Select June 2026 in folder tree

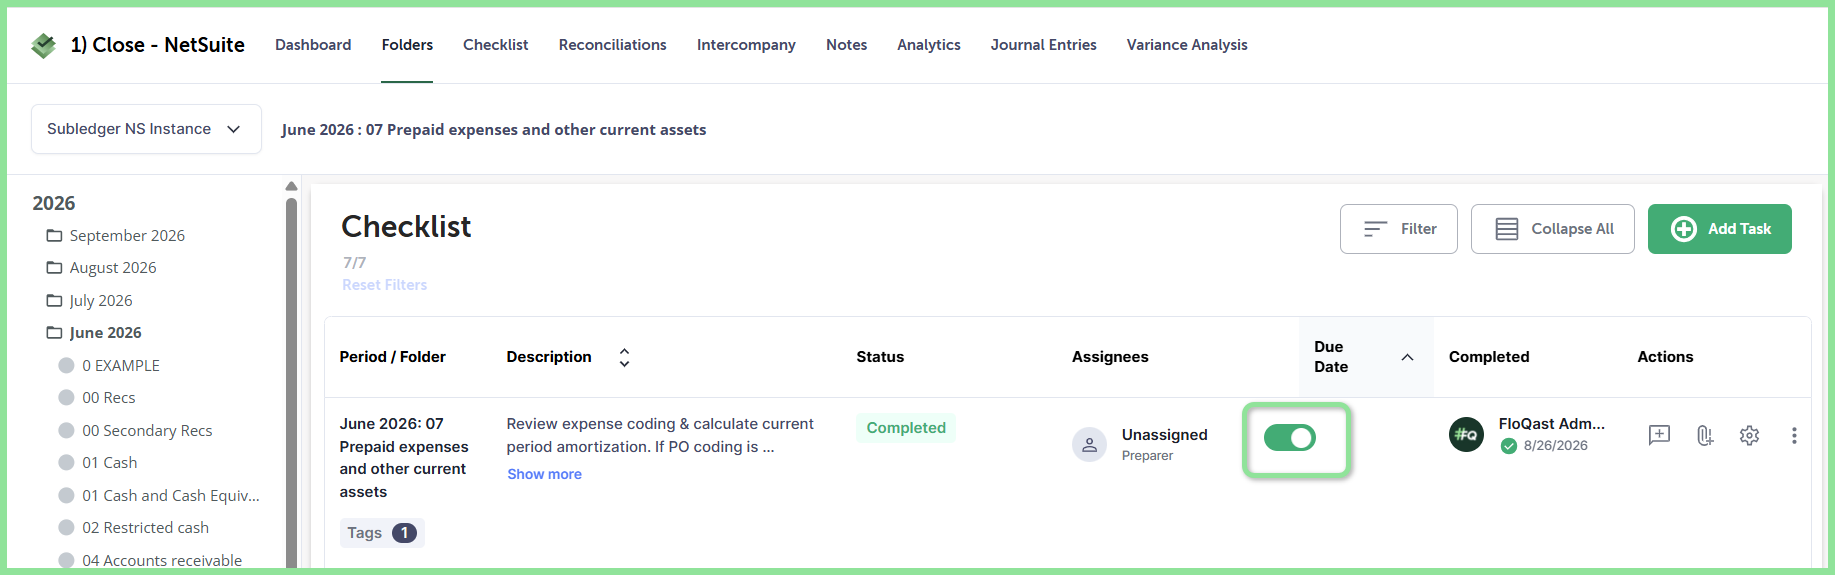(x=105, y=333)
